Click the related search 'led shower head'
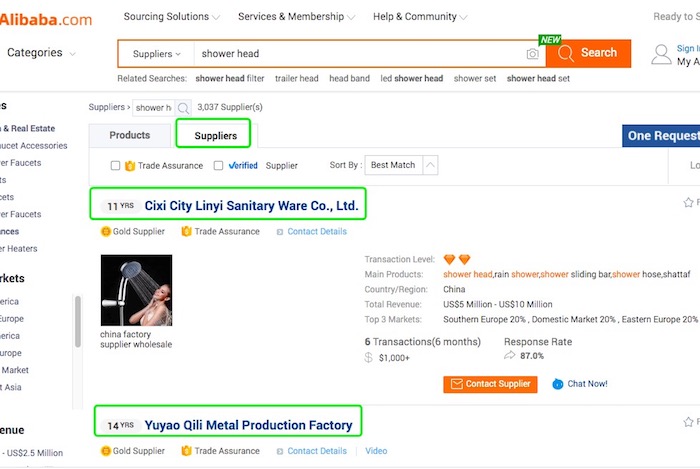 click(412, 79)
